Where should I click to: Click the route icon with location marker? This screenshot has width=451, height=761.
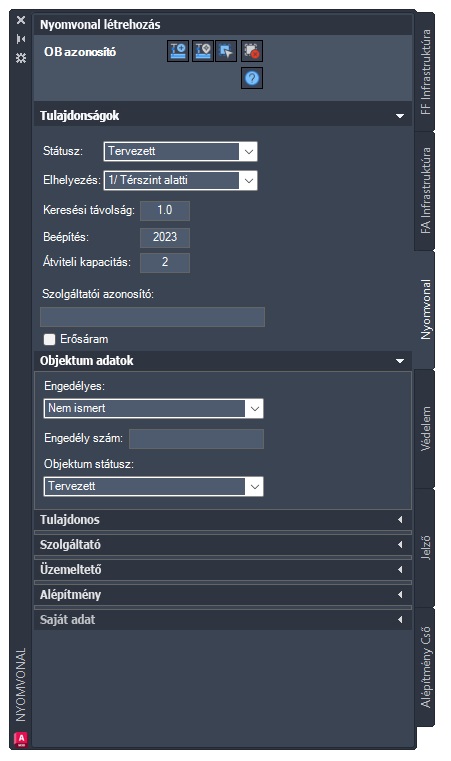pyautogui.click(x=202, y=51)
